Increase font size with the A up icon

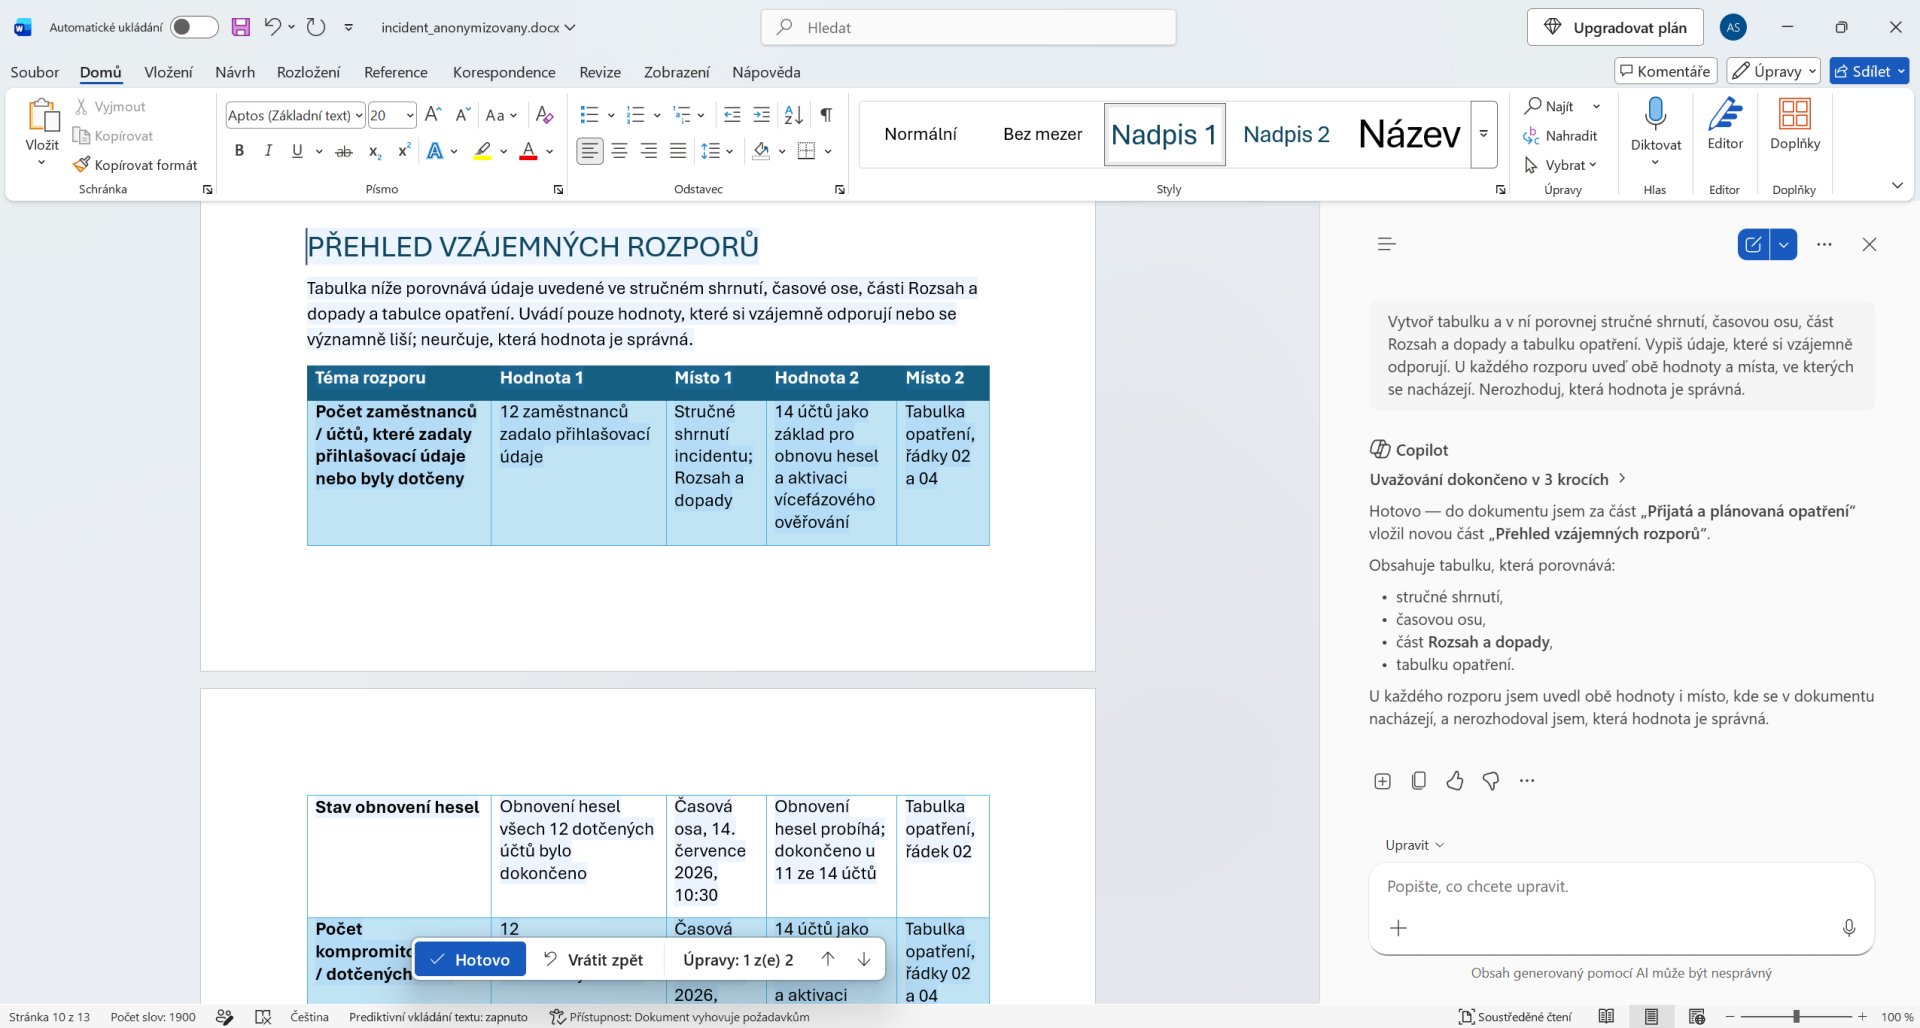click(433, 115)
